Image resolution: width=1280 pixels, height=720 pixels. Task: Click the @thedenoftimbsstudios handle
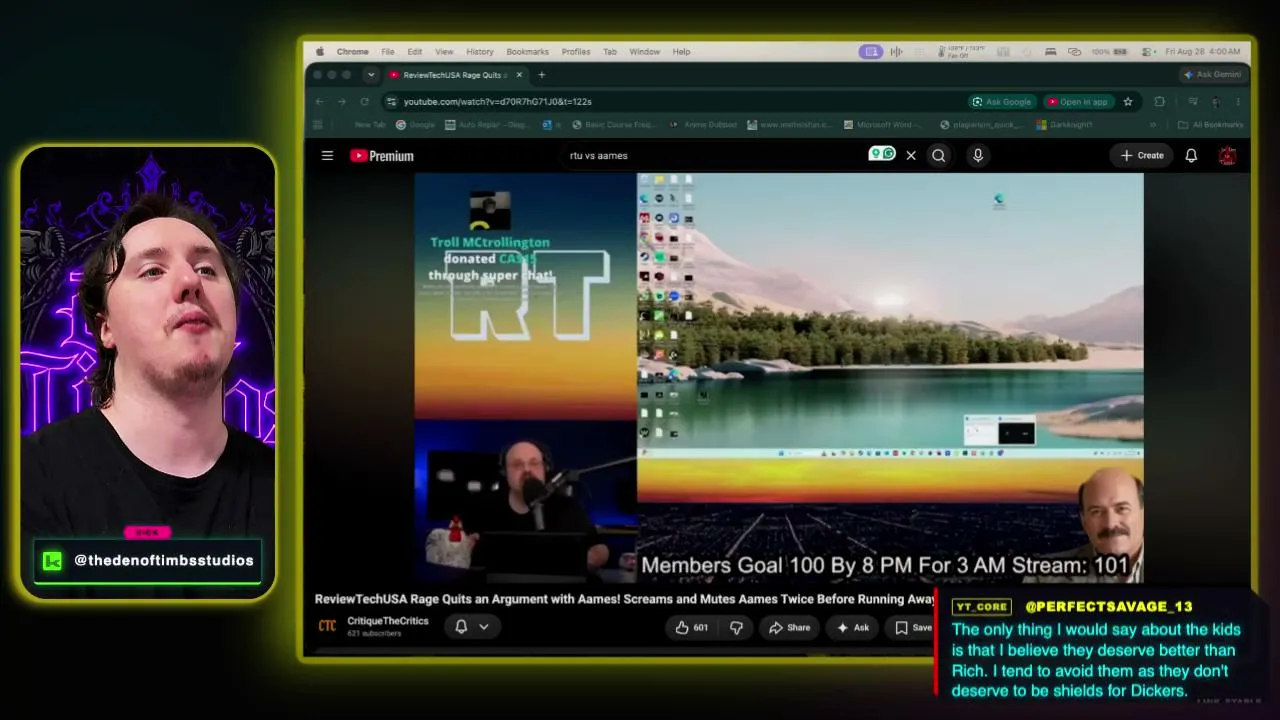click(x=164, y=560)
